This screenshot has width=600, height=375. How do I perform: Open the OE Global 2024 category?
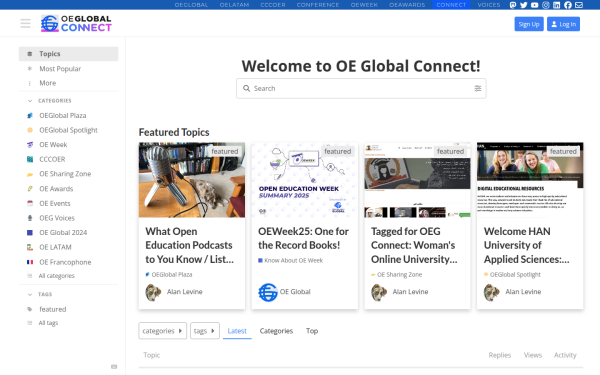[x=68, y=232]
